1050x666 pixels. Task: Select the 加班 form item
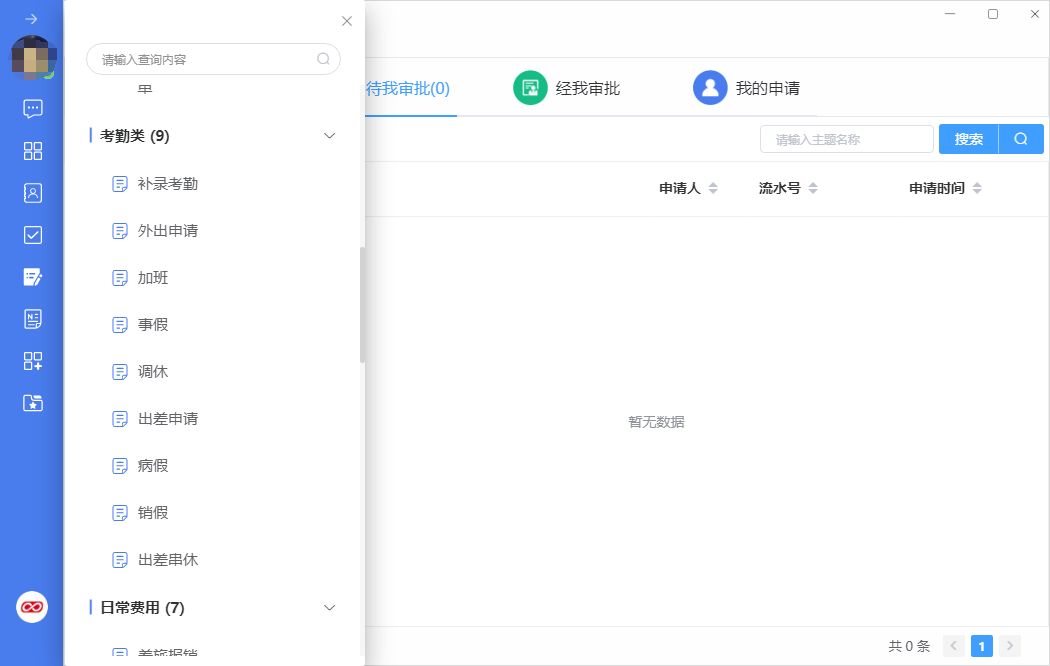pyautogui.click(x=153, y=278)
